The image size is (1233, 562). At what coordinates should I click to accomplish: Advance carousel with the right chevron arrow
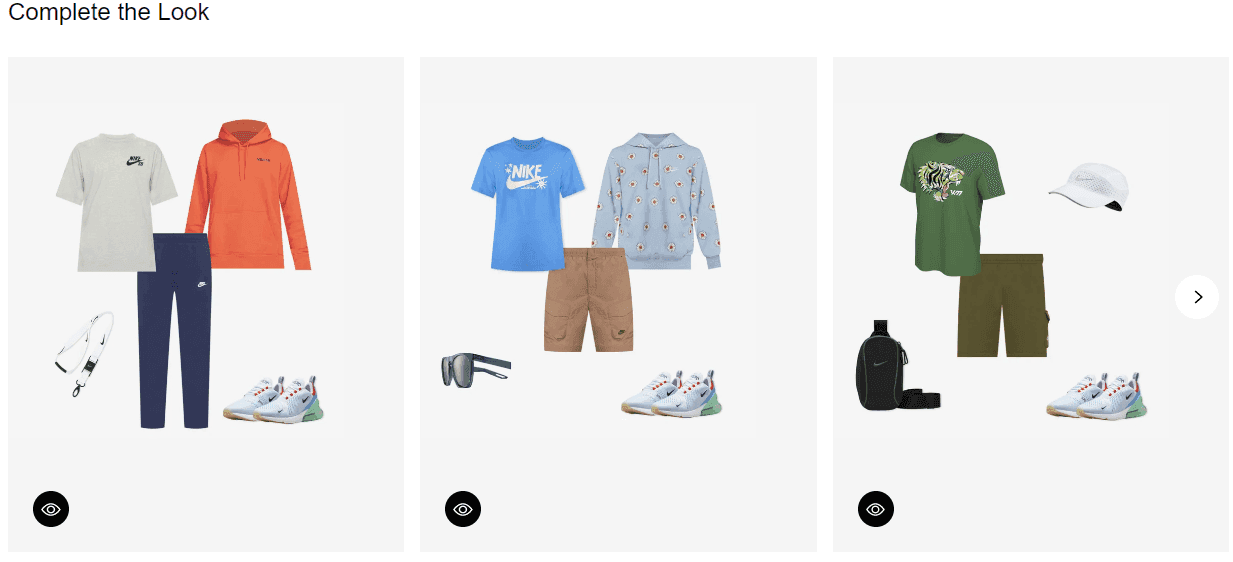pos(1197,297)
